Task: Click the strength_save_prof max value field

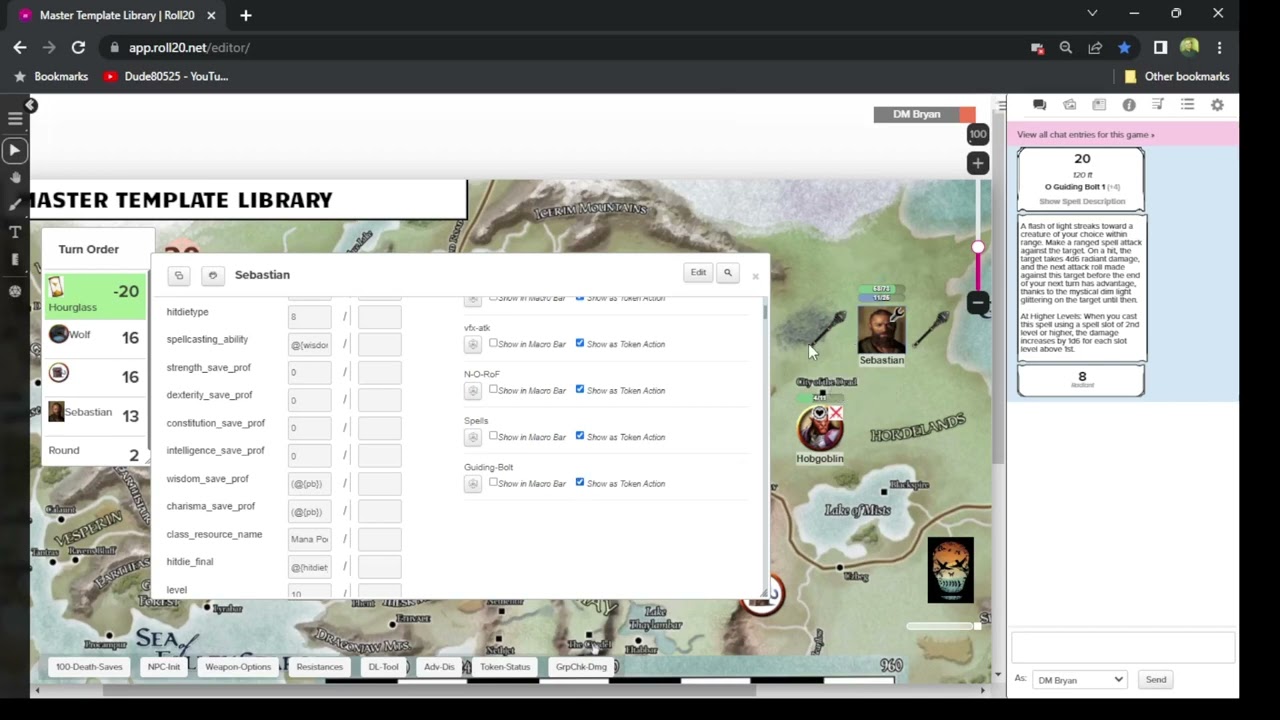Action: click(379, 372)
